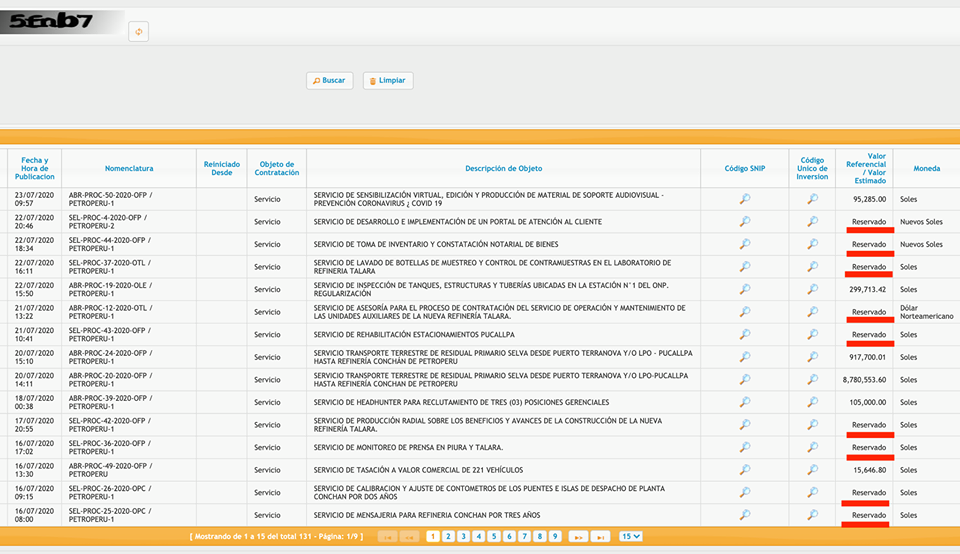Click the captcha image reading 5fnb7
The width and height of the screenshot is (960, 554).
click(x=61, y=22)
